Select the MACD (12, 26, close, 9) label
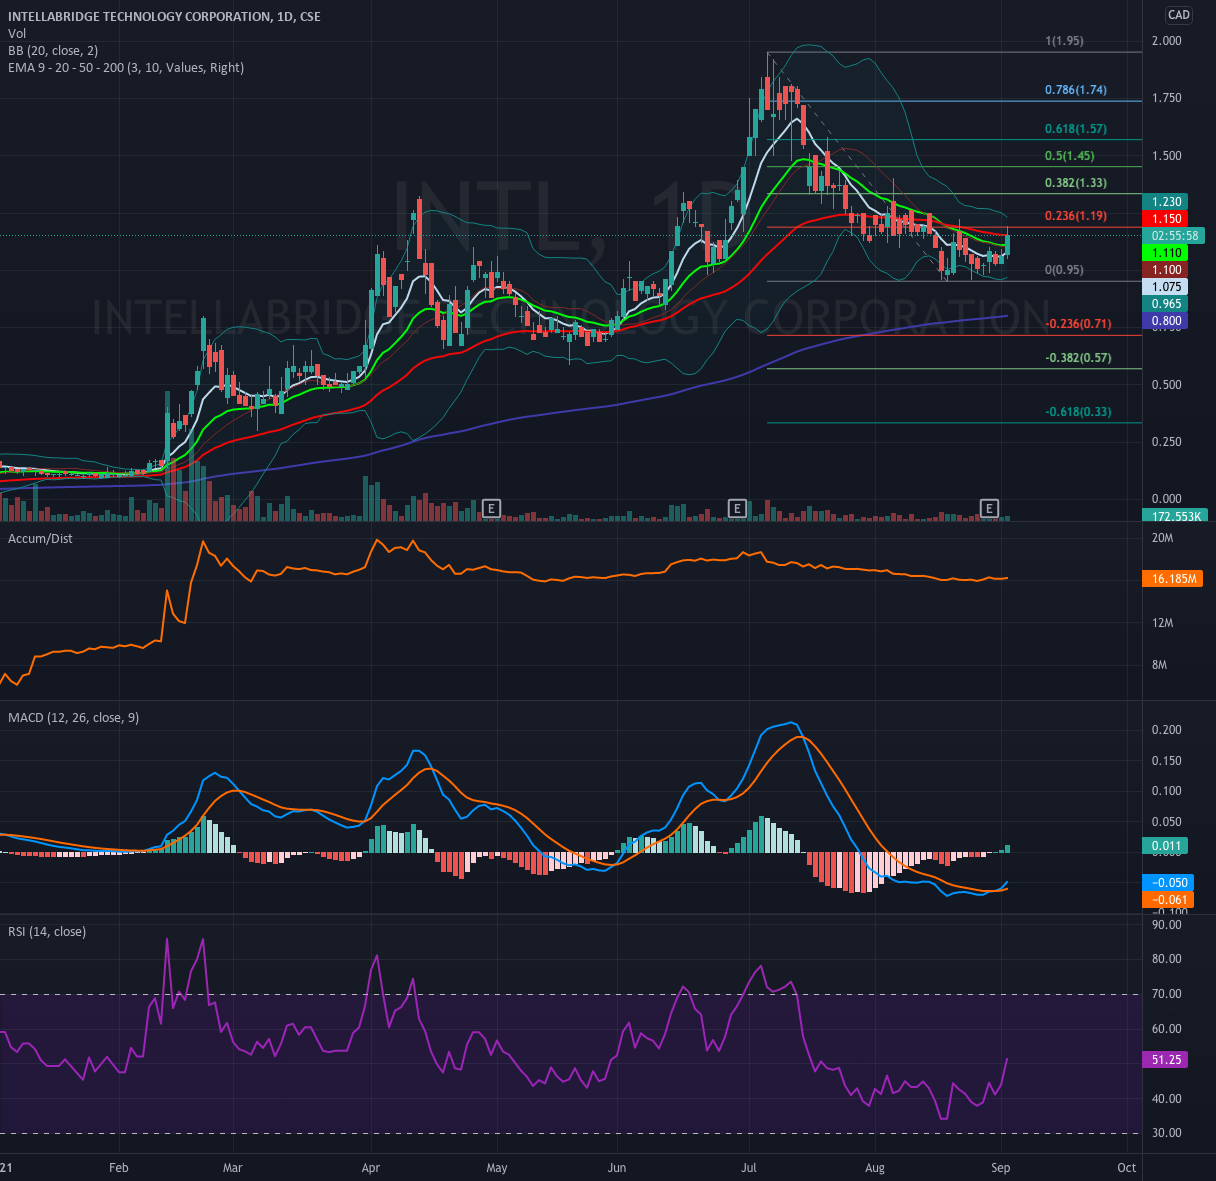Viewport: 1216px width, 1181px height. (74, 718)
